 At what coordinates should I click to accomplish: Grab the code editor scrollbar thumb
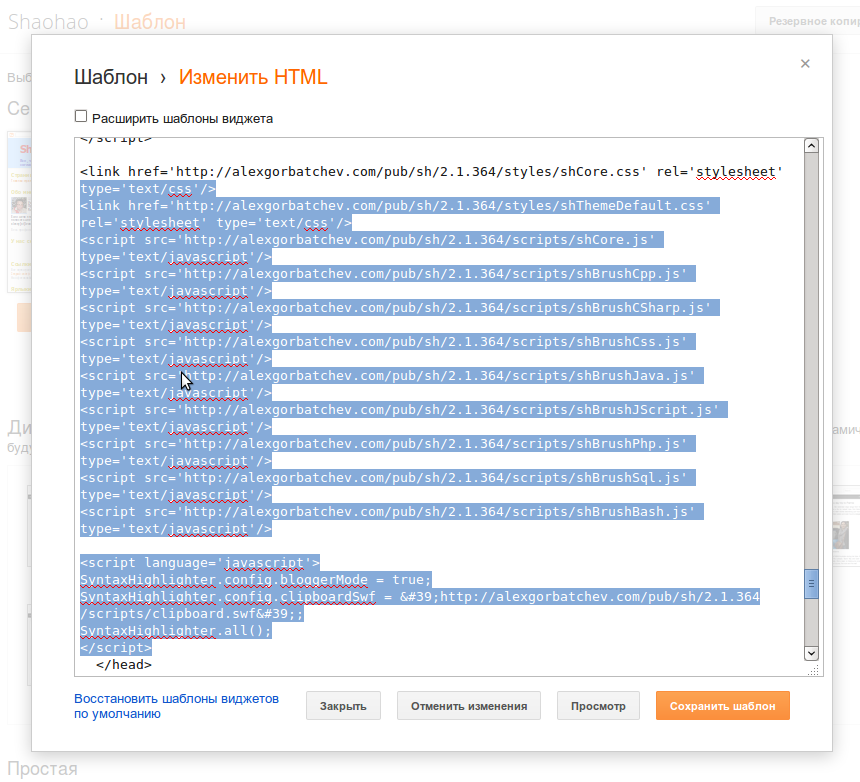(811, 585)
